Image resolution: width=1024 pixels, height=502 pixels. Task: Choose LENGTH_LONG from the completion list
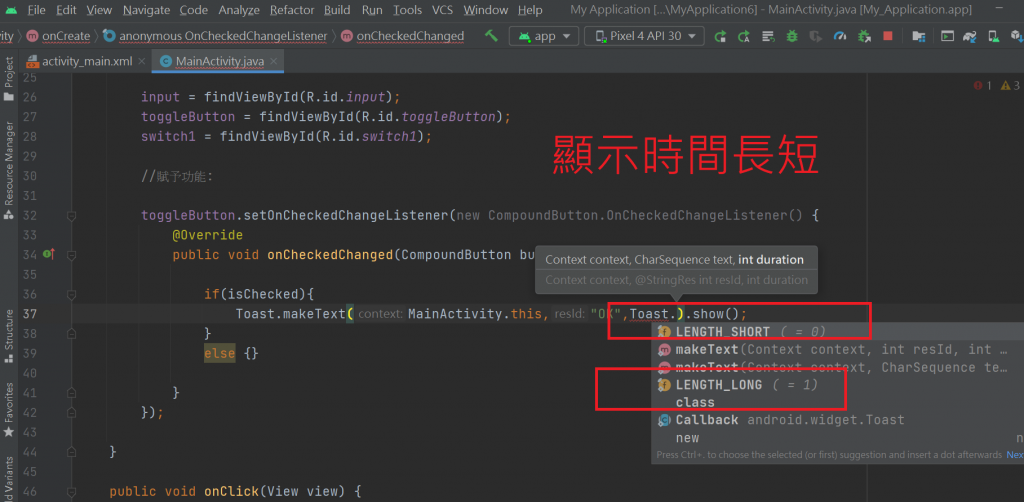[838, 385]
